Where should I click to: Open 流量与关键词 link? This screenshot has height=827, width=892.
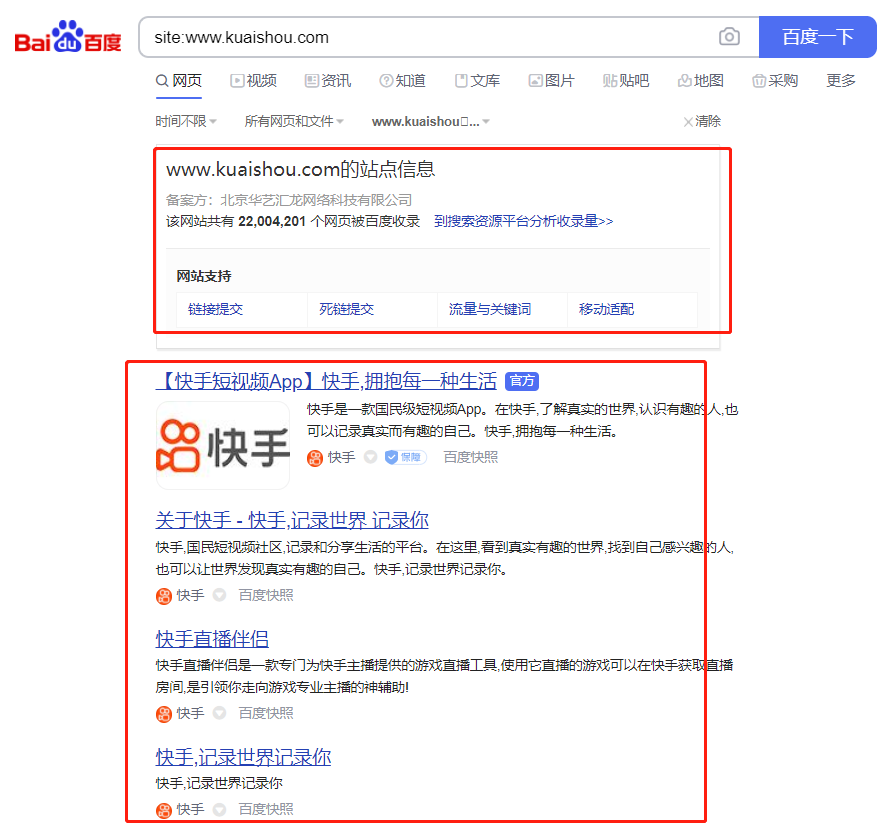pos(490,309)
